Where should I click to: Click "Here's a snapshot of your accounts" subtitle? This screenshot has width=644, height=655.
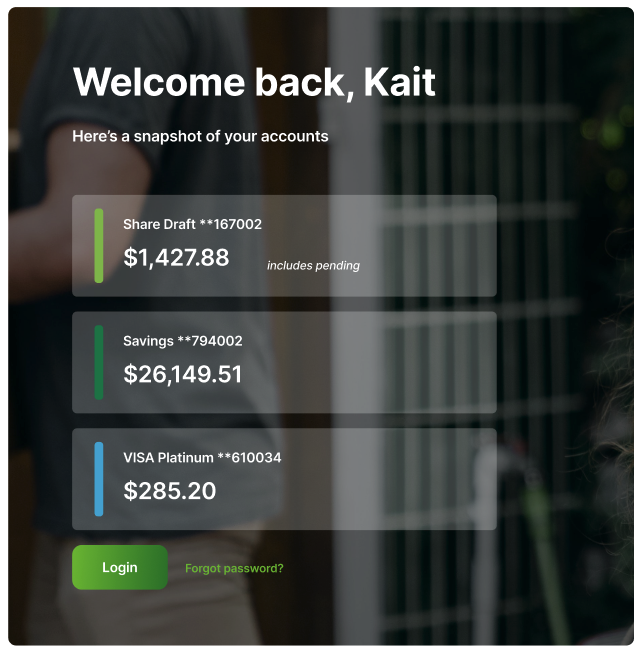200,137
